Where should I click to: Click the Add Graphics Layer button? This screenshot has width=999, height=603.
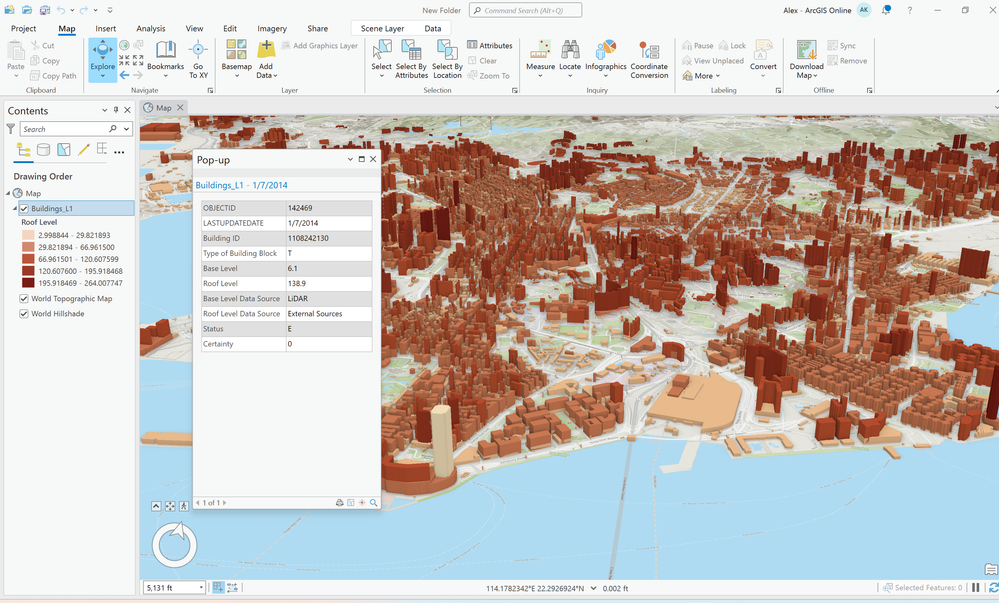319,46
